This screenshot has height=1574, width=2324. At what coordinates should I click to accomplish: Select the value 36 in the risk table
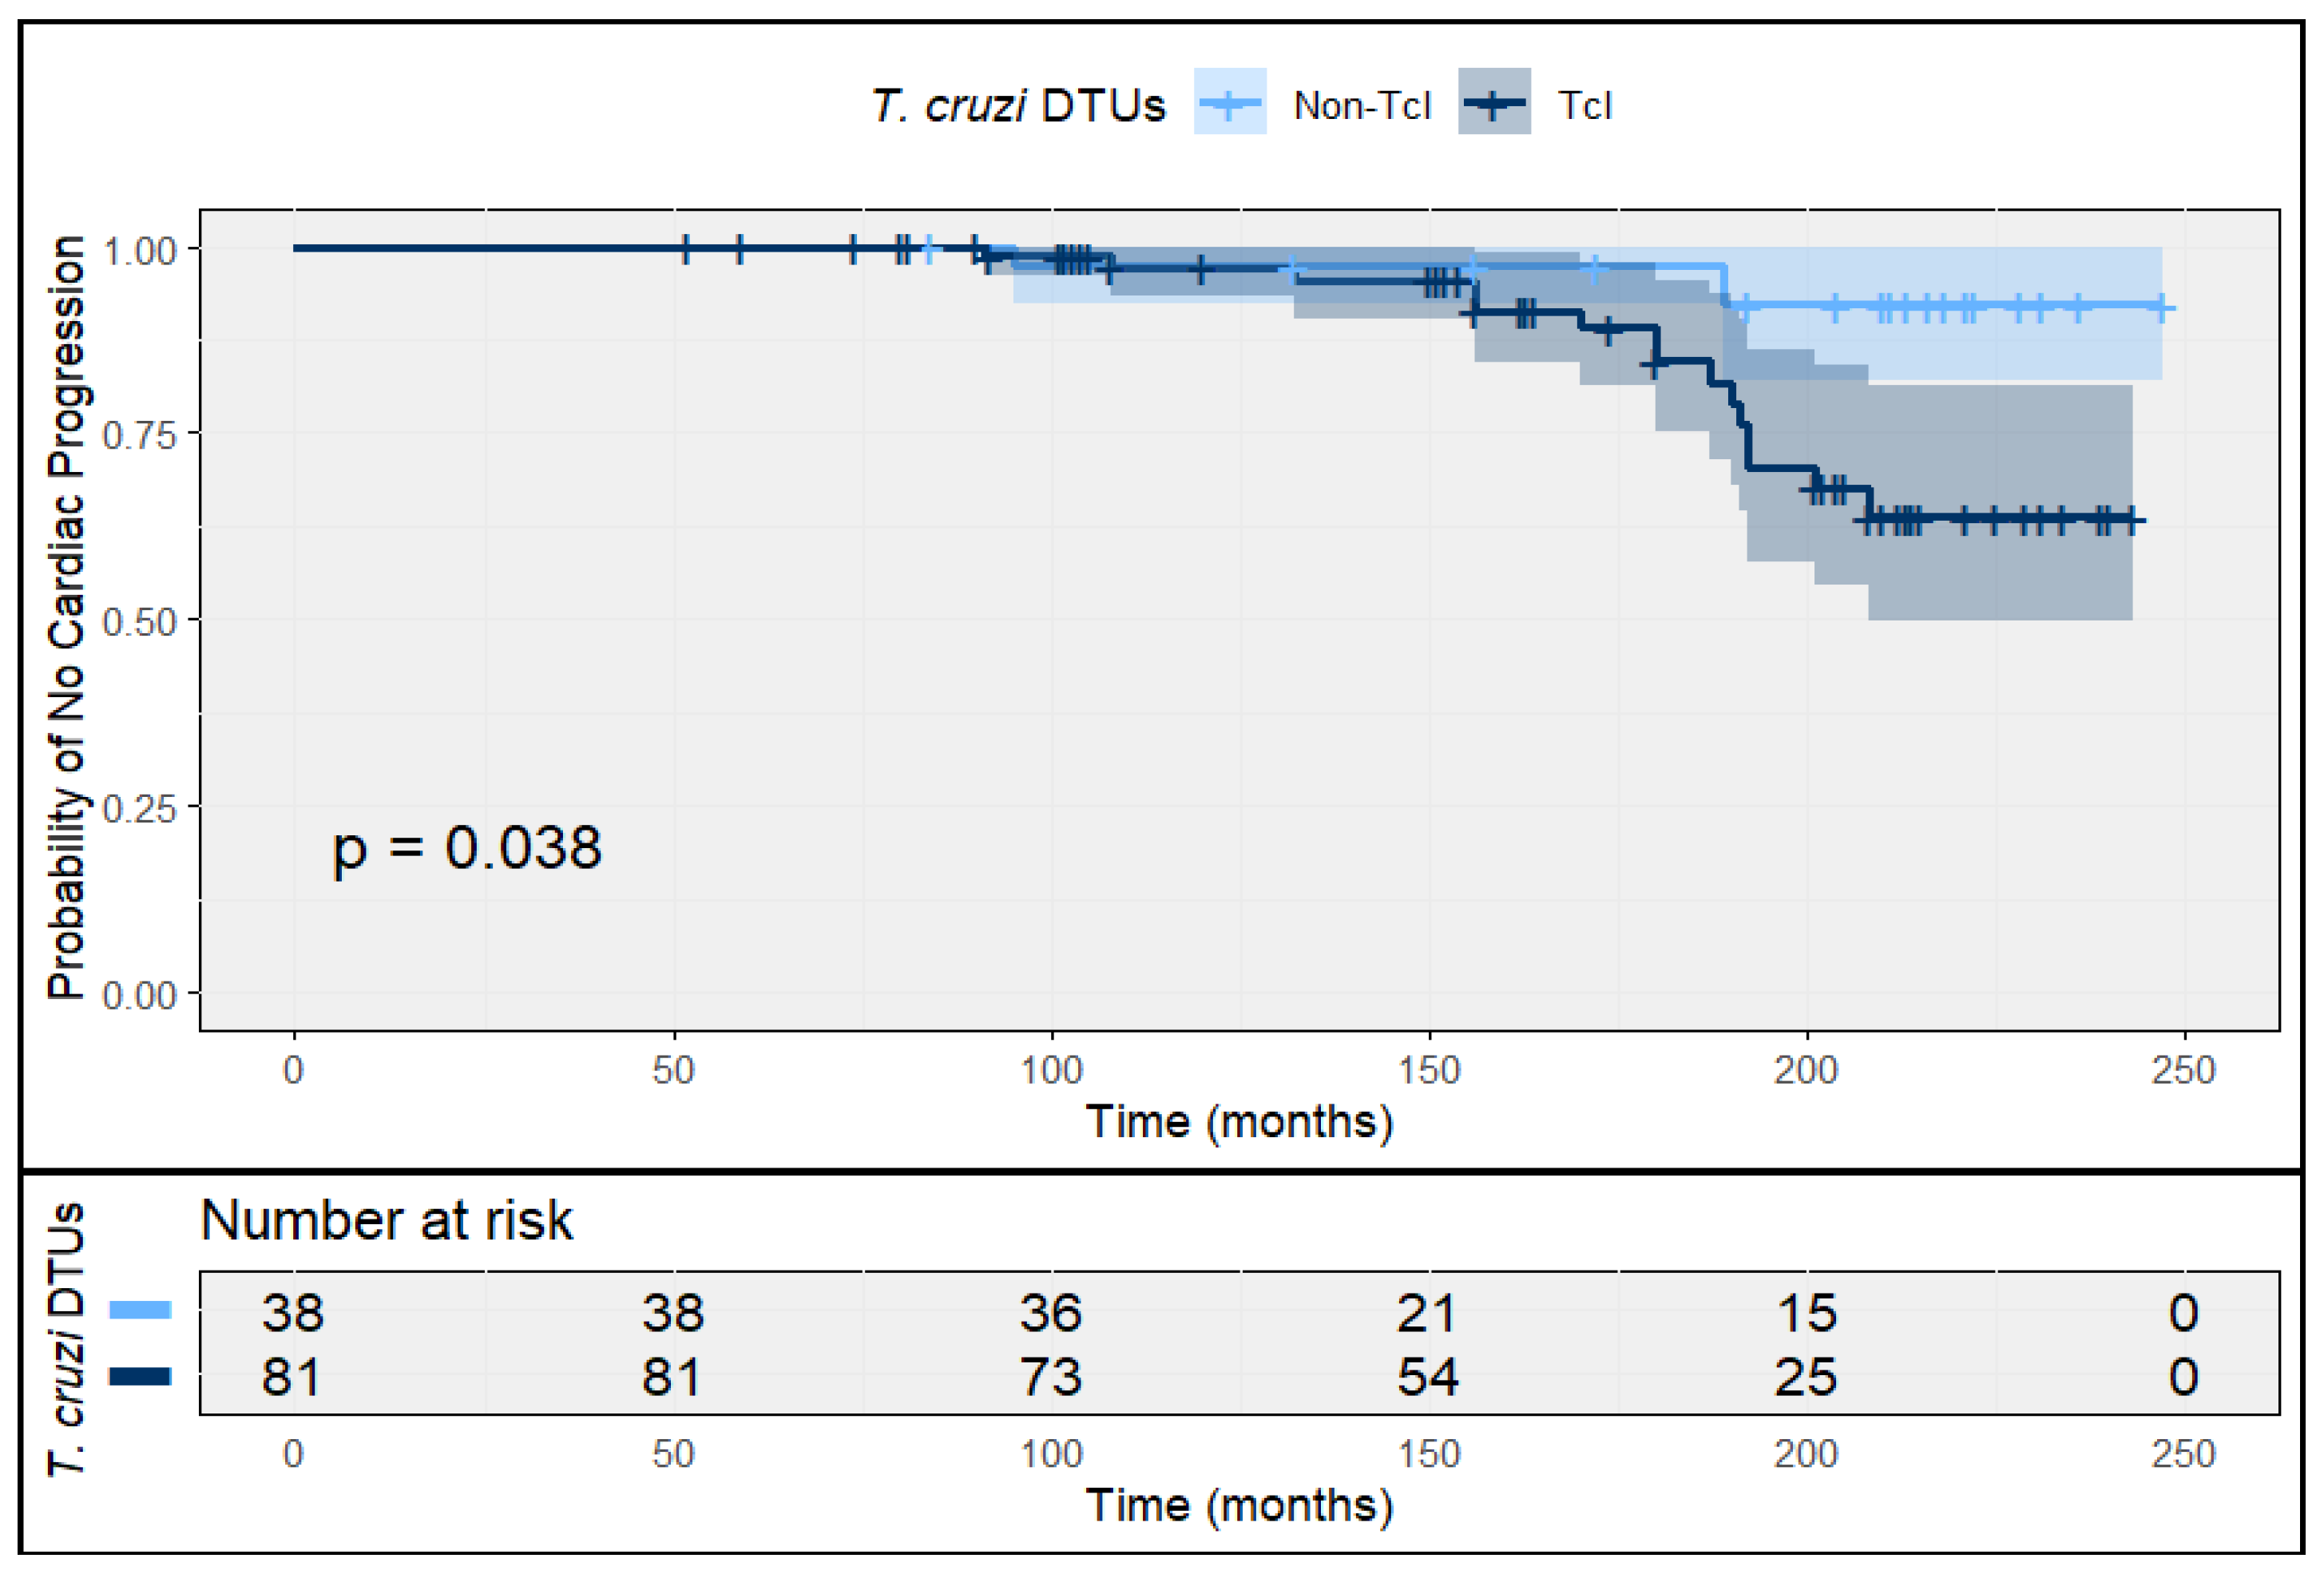1050,1312
